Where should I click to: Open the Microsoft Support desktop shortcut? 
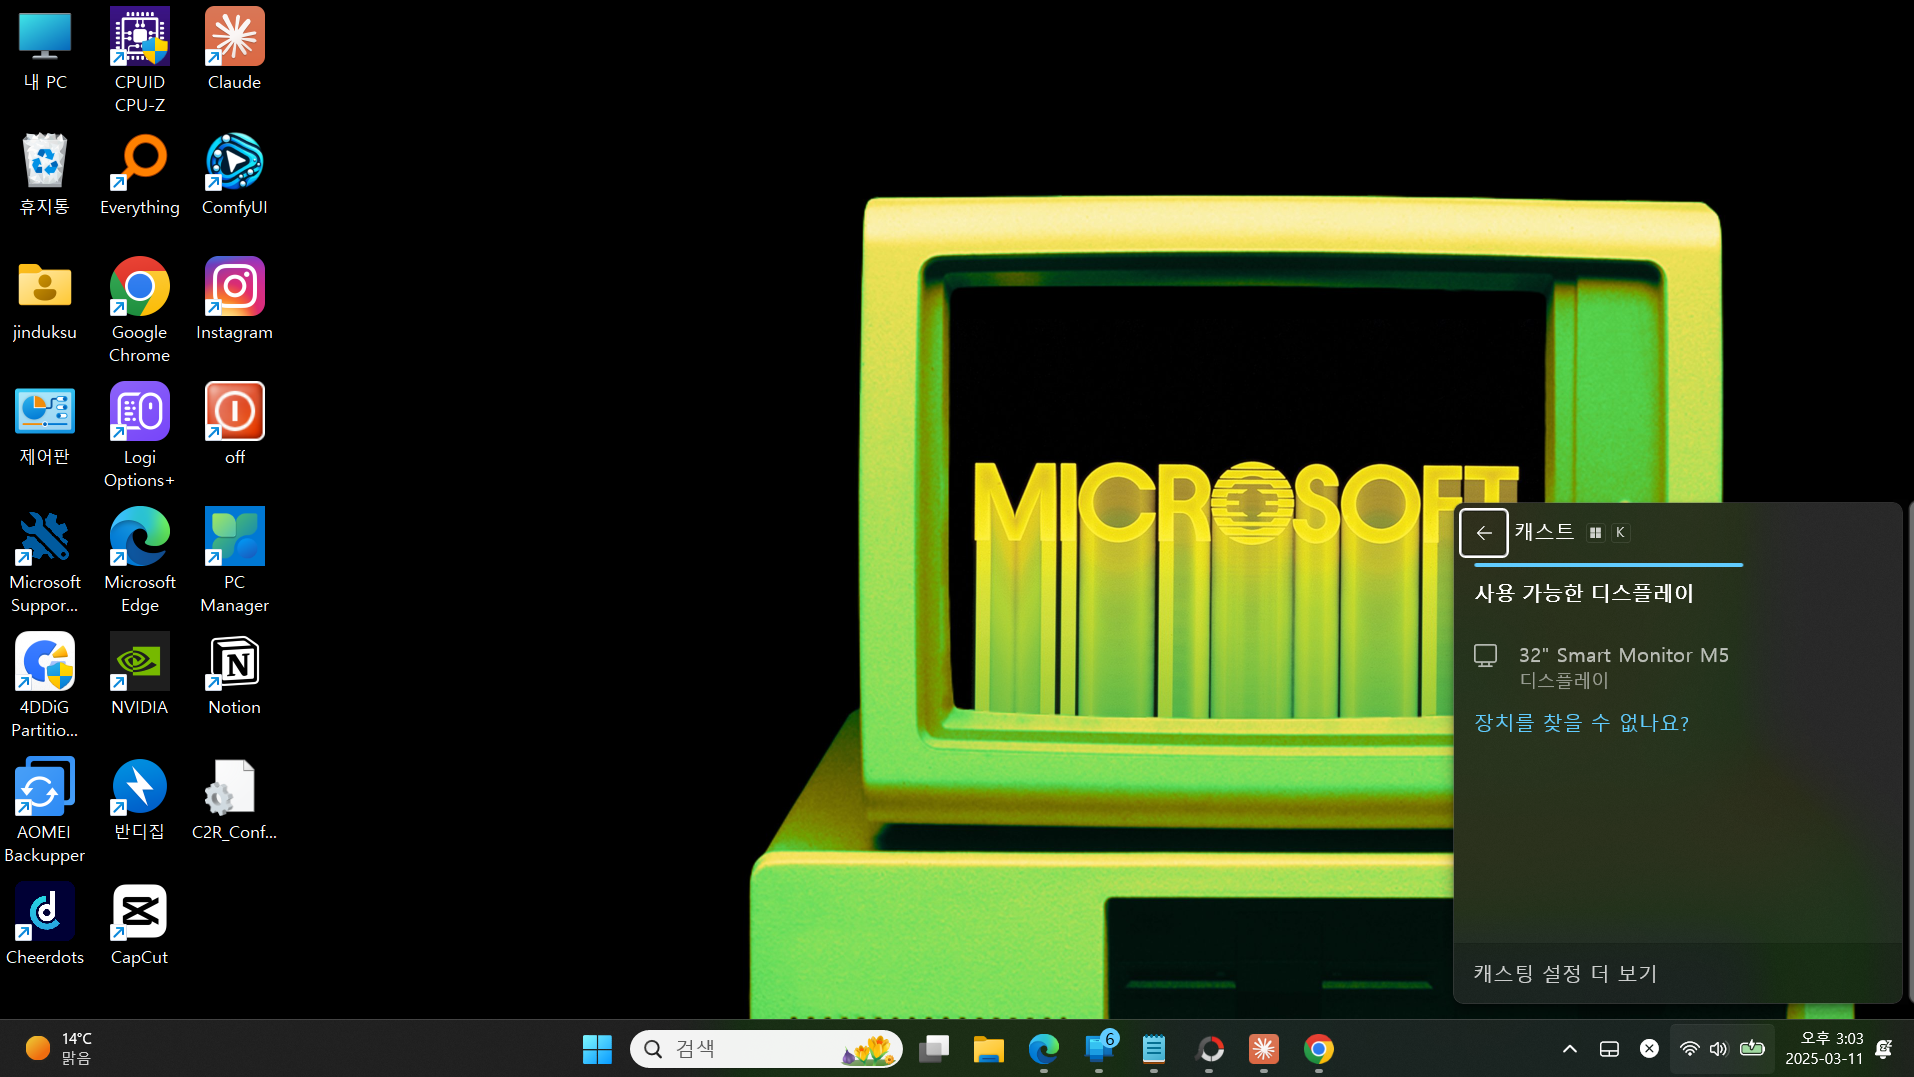point(45,561)
